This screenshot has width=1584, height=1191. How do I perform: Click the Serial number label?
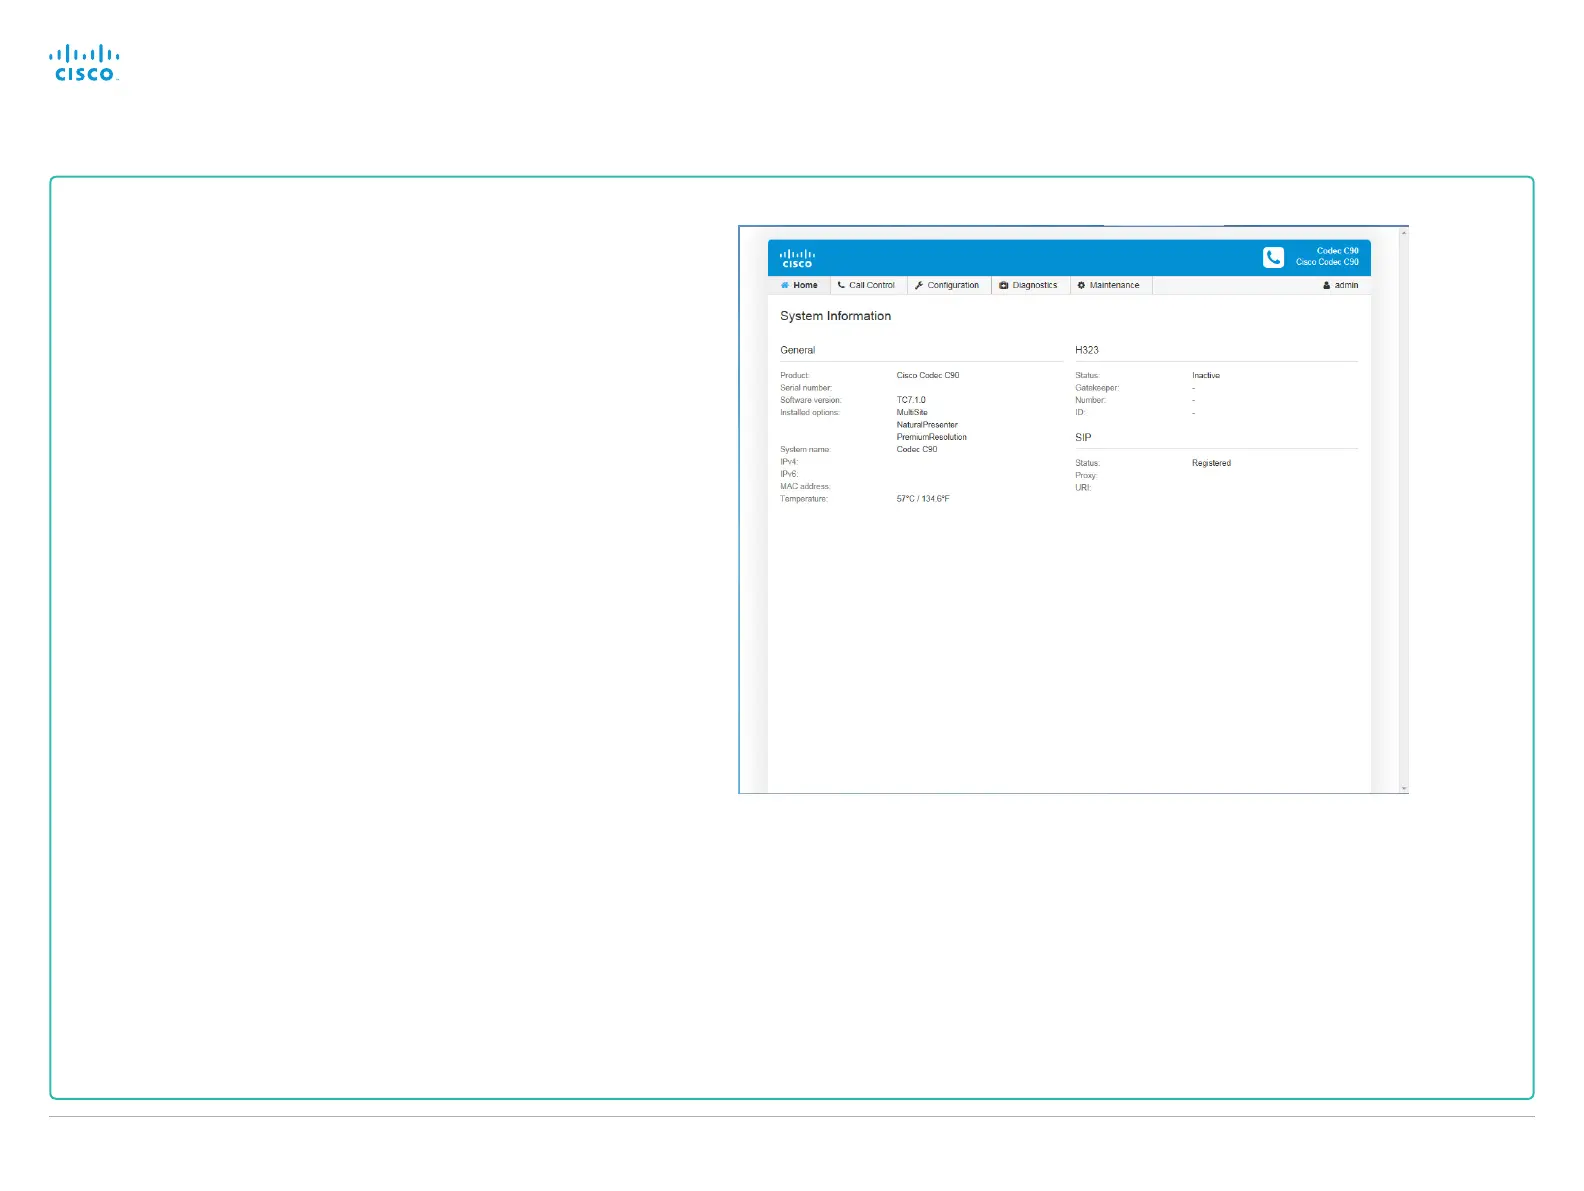(x=806, y=388)
